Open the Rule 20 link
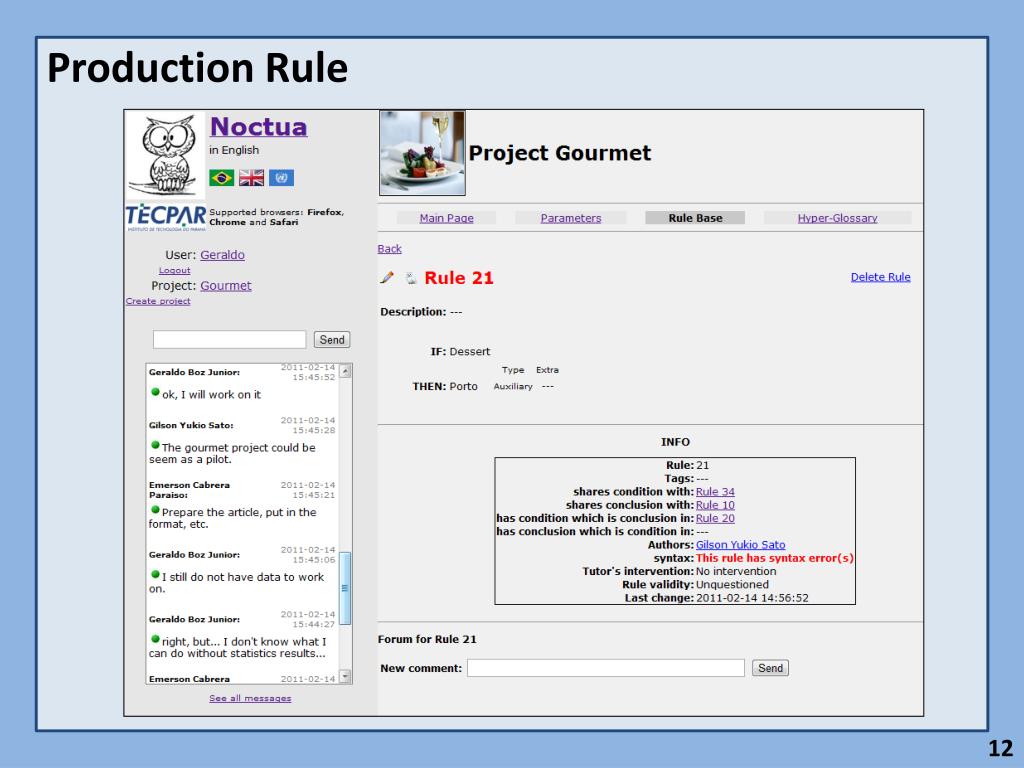 [715, 518]
